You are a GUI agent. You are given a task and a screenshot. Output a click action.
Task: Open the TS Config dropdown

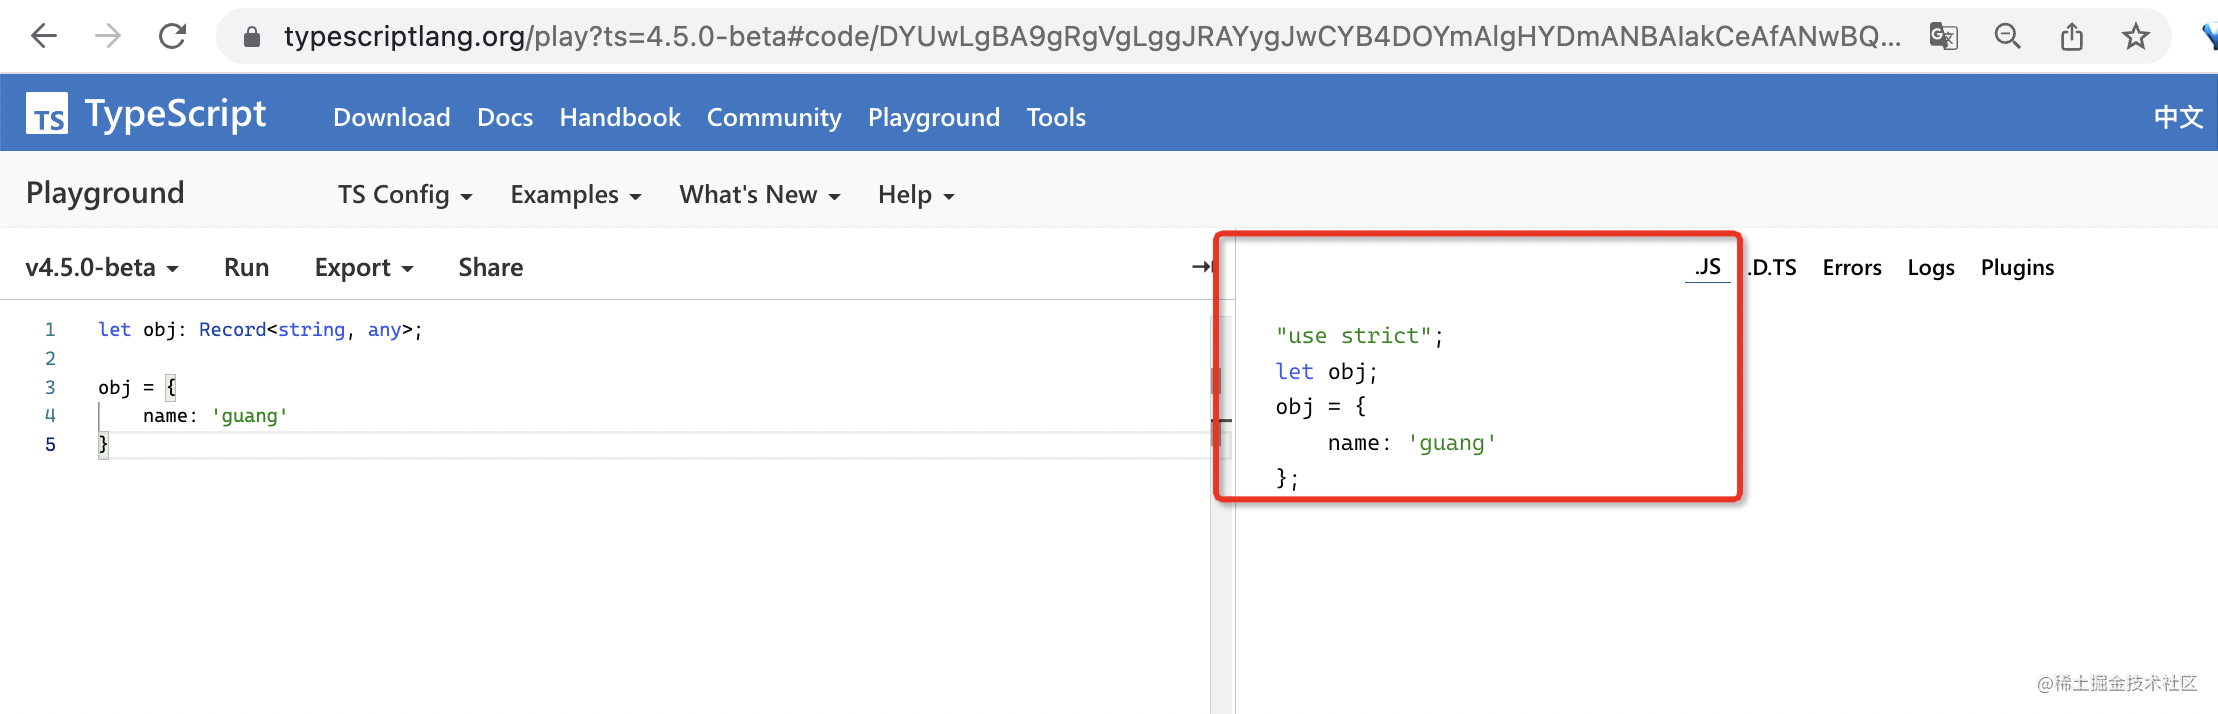coord(404,195)
